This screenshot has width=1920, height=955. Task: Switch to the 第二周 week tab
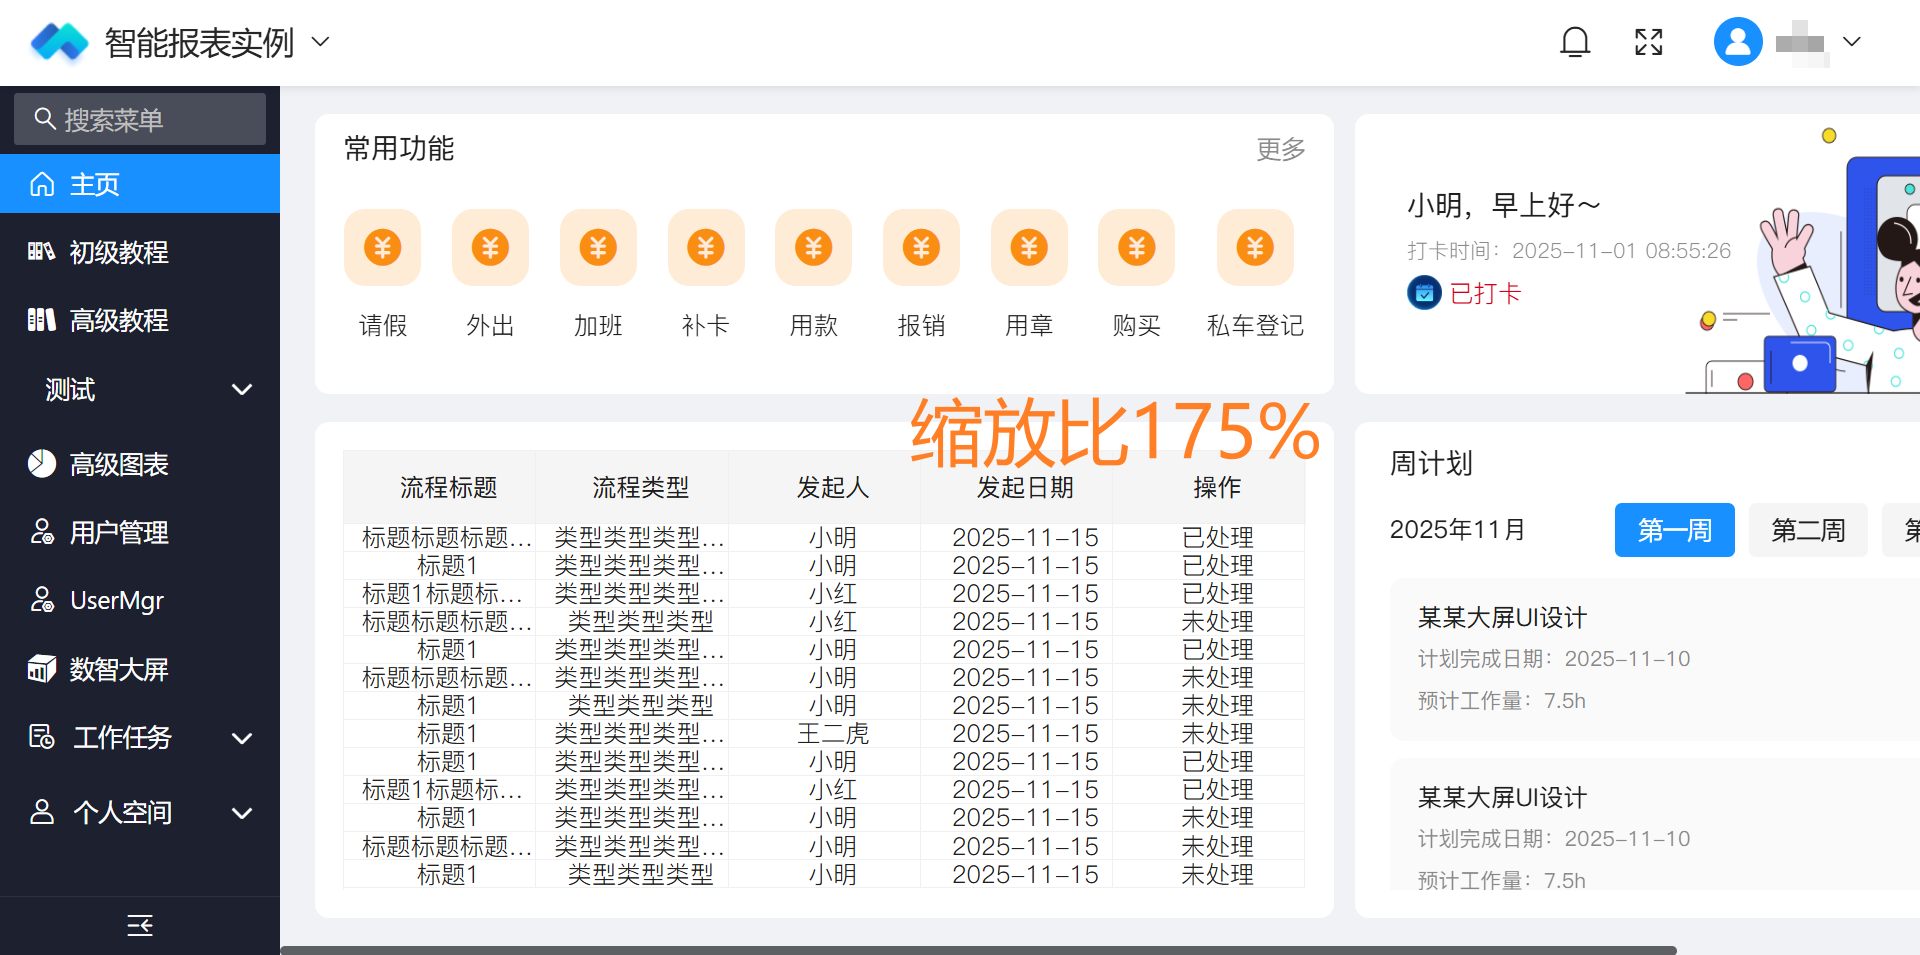click(x=1807, y=530)
